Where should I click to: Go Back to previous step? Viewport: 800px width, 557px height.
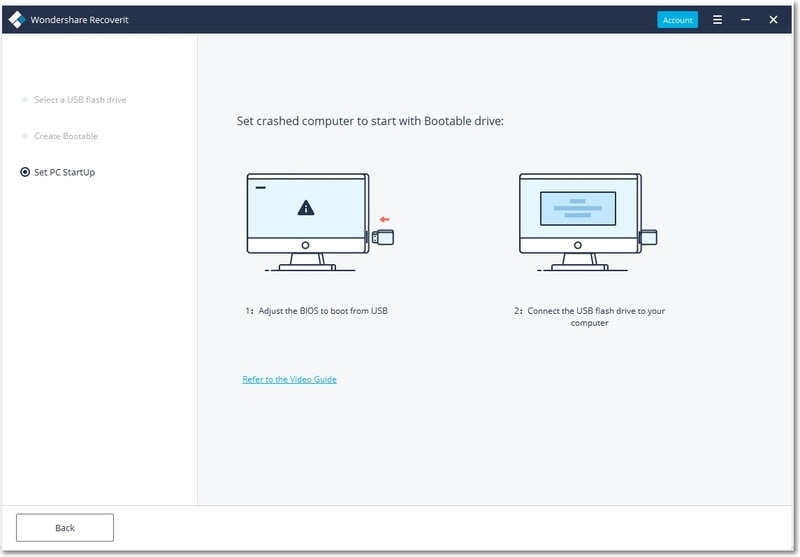click(65, 527)
